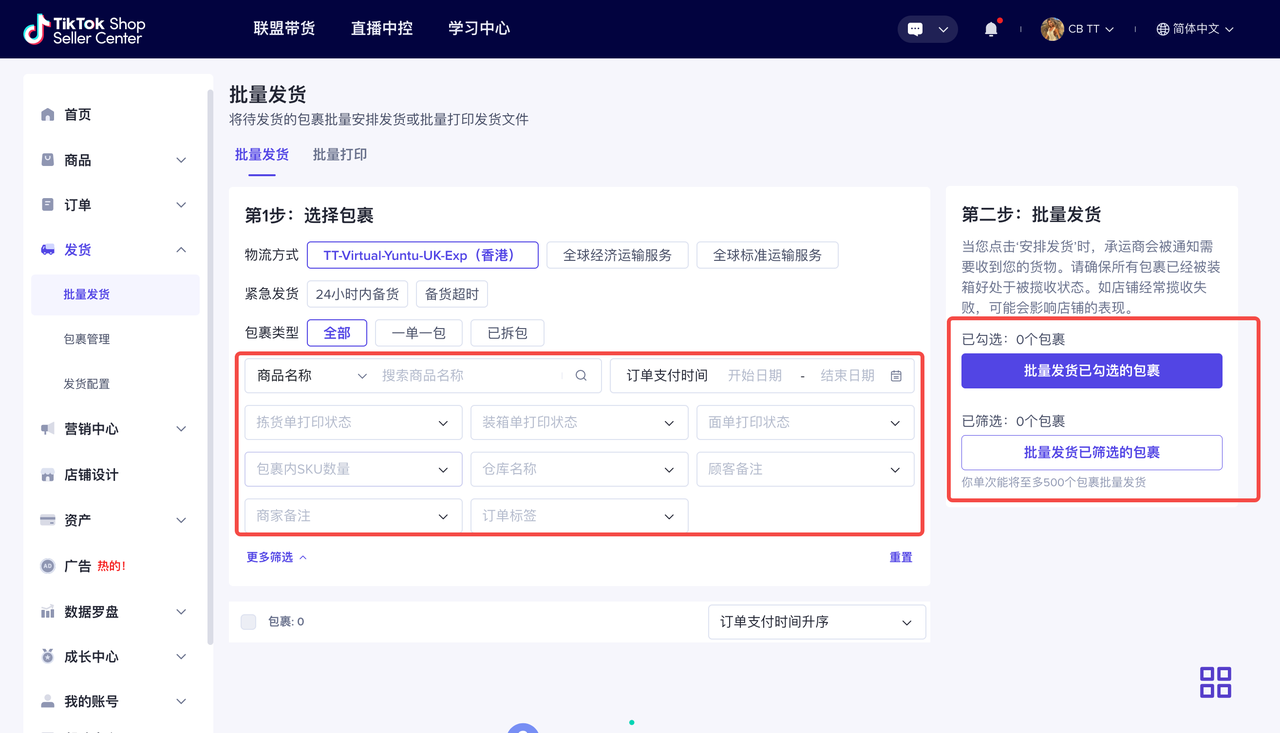Open the grid apps icon at bottom right
1280x733 pixels.
click(x=1216, y=683)
